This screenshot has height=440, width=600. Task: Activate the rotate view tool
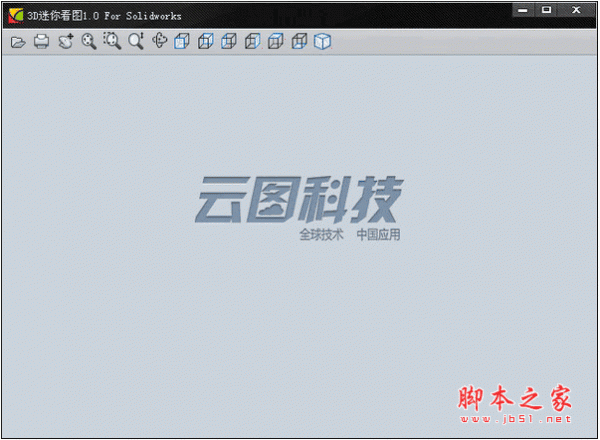(159, 40)
